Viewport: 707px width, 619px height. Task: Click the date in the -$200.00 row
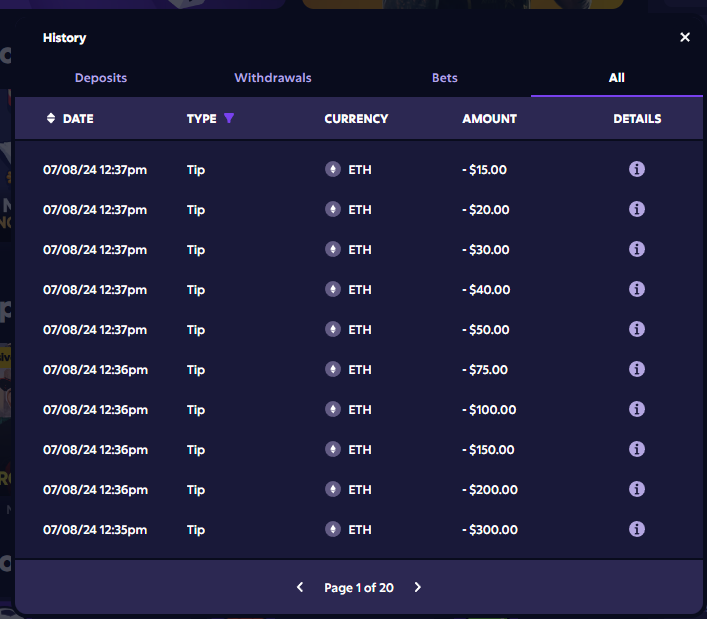click(x=95, y=490)
